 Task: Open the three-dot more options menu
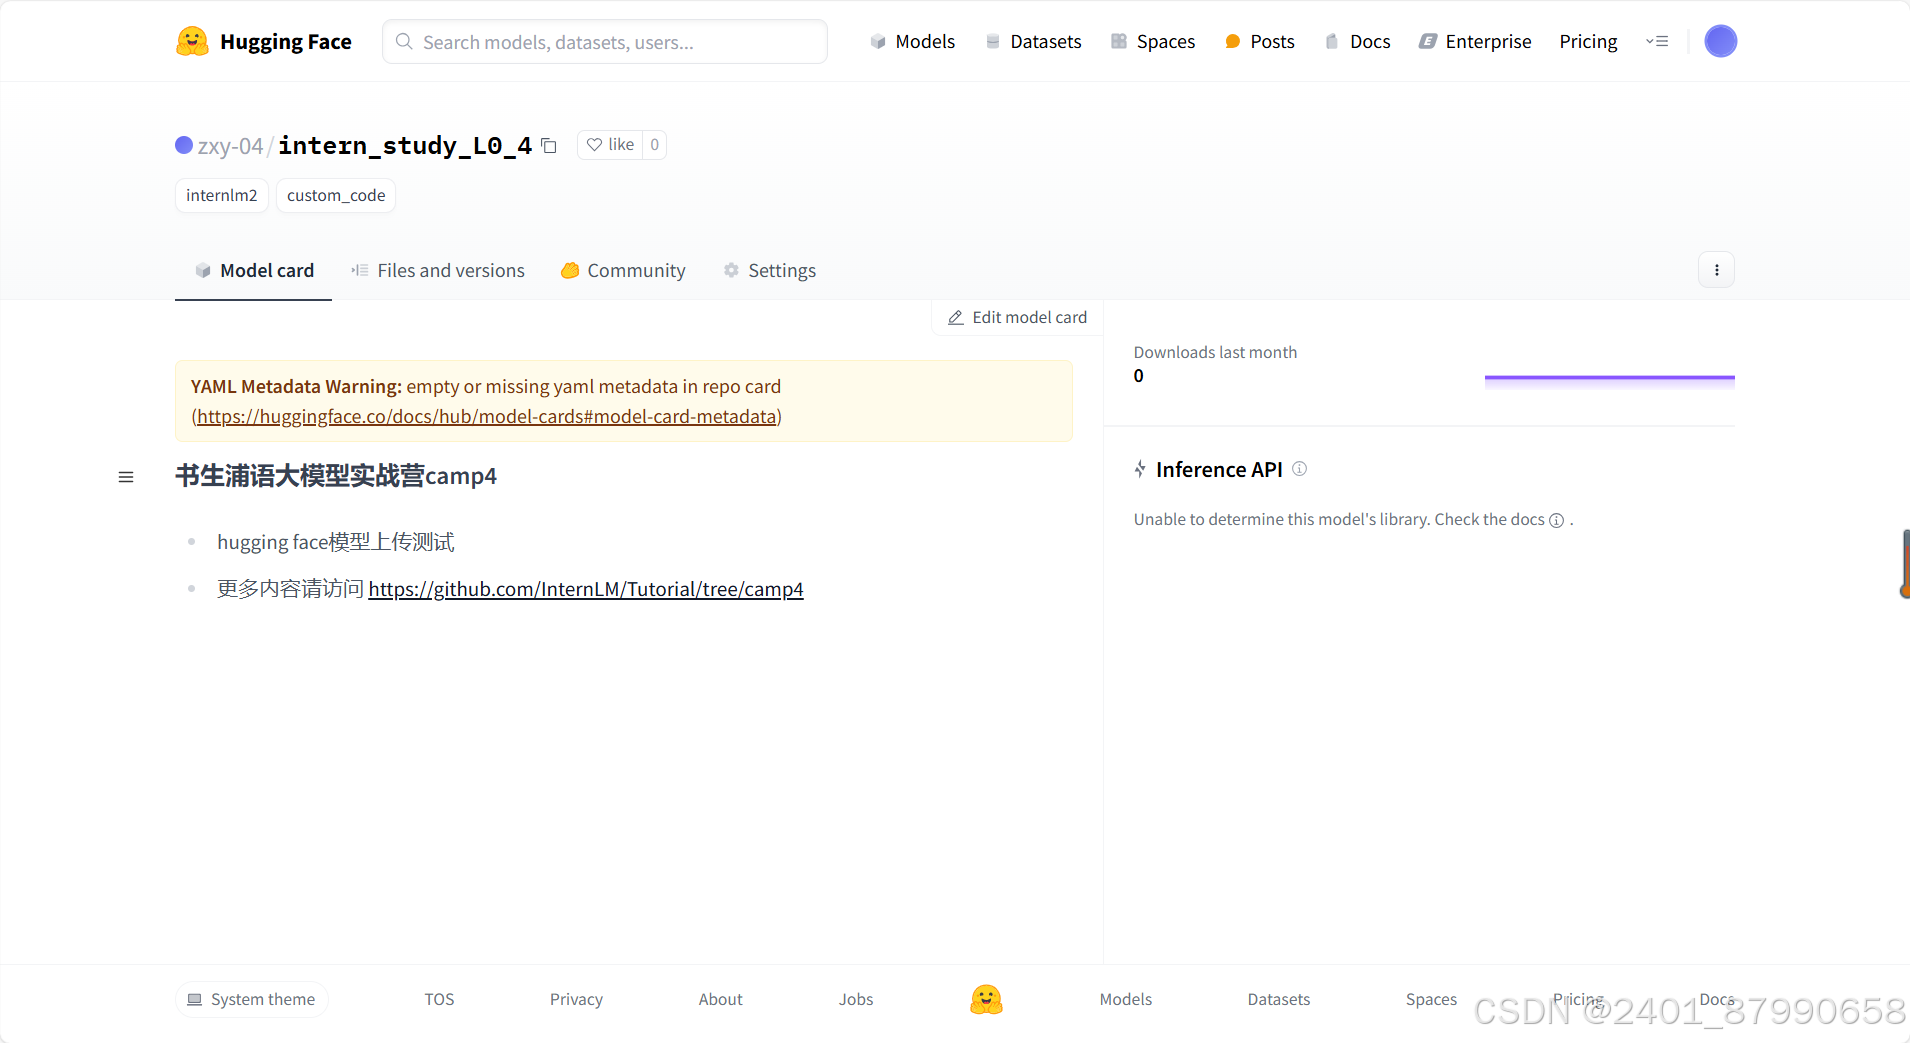click(1716, 270)
